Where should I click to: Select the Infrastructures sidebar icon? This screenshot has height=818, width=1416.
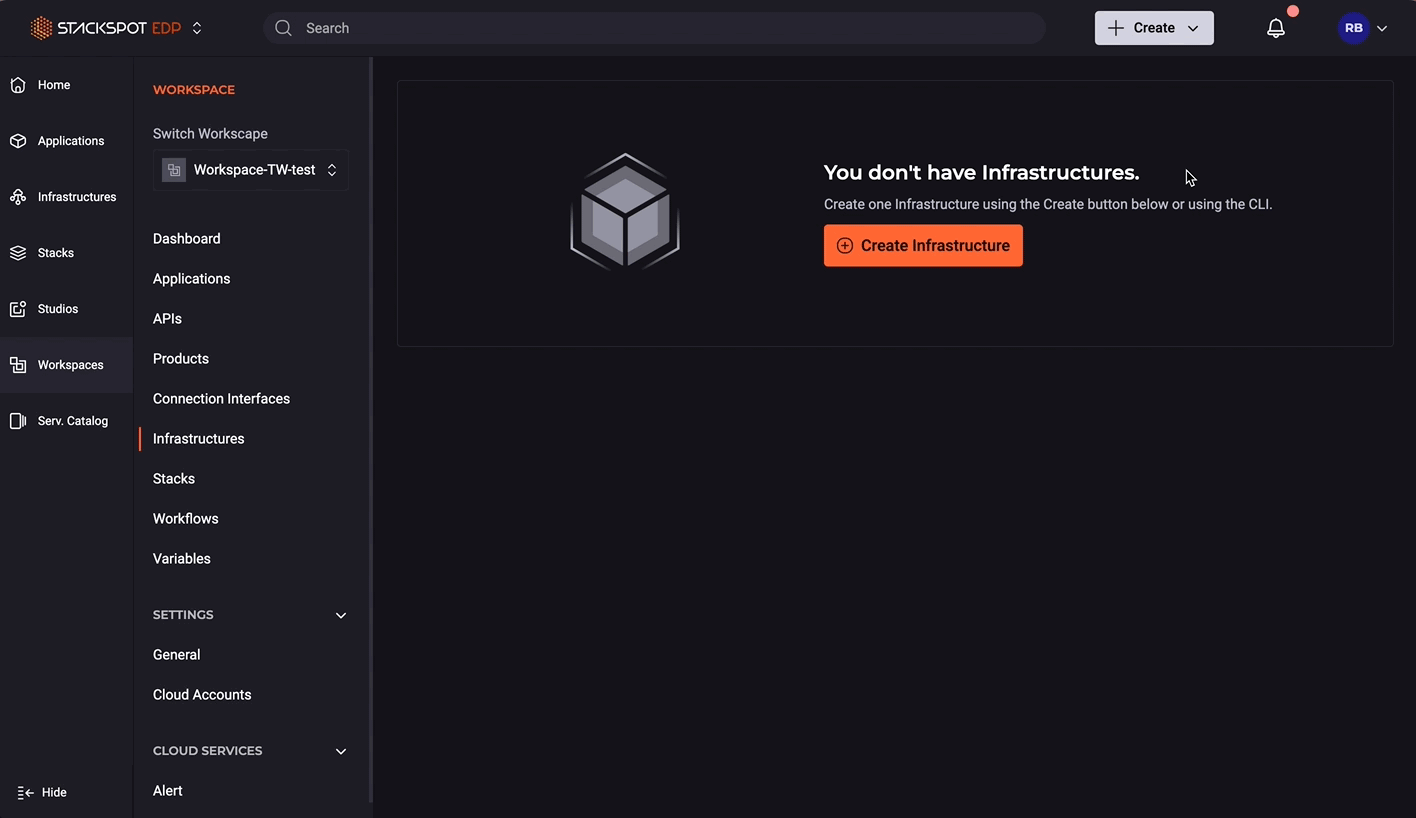(x=18, y=196)
